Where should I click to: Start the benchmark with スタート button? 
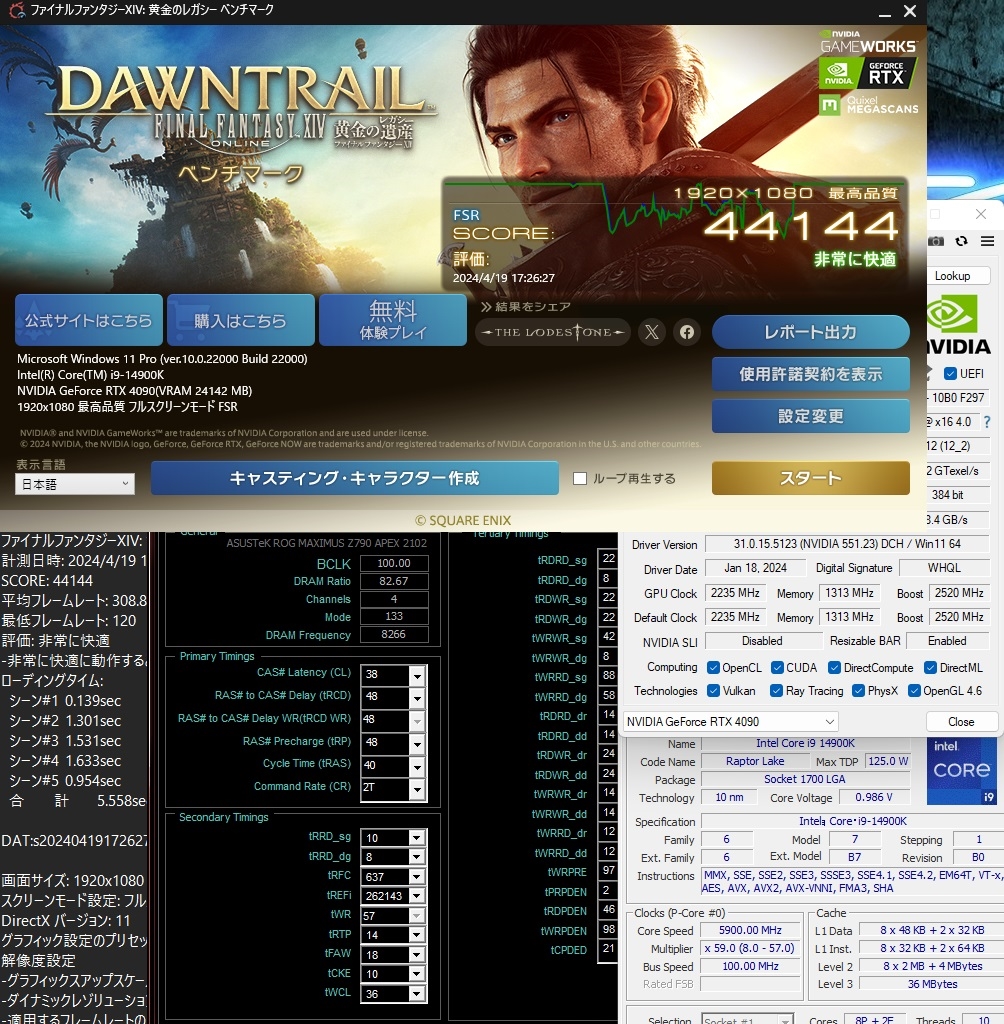pyautogui.click(x=811, y=478)
